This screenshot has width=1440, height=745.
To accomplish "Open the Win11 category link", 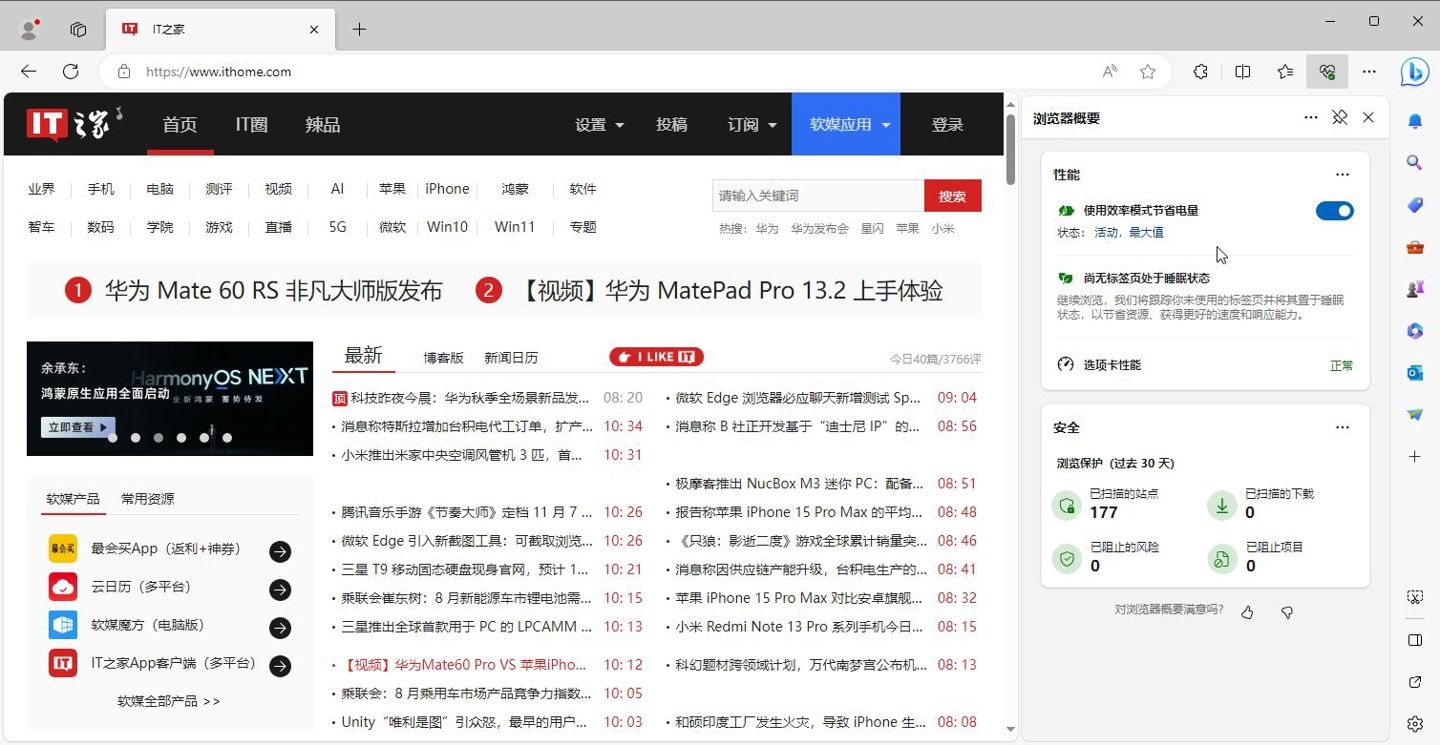I will point(515,227).
